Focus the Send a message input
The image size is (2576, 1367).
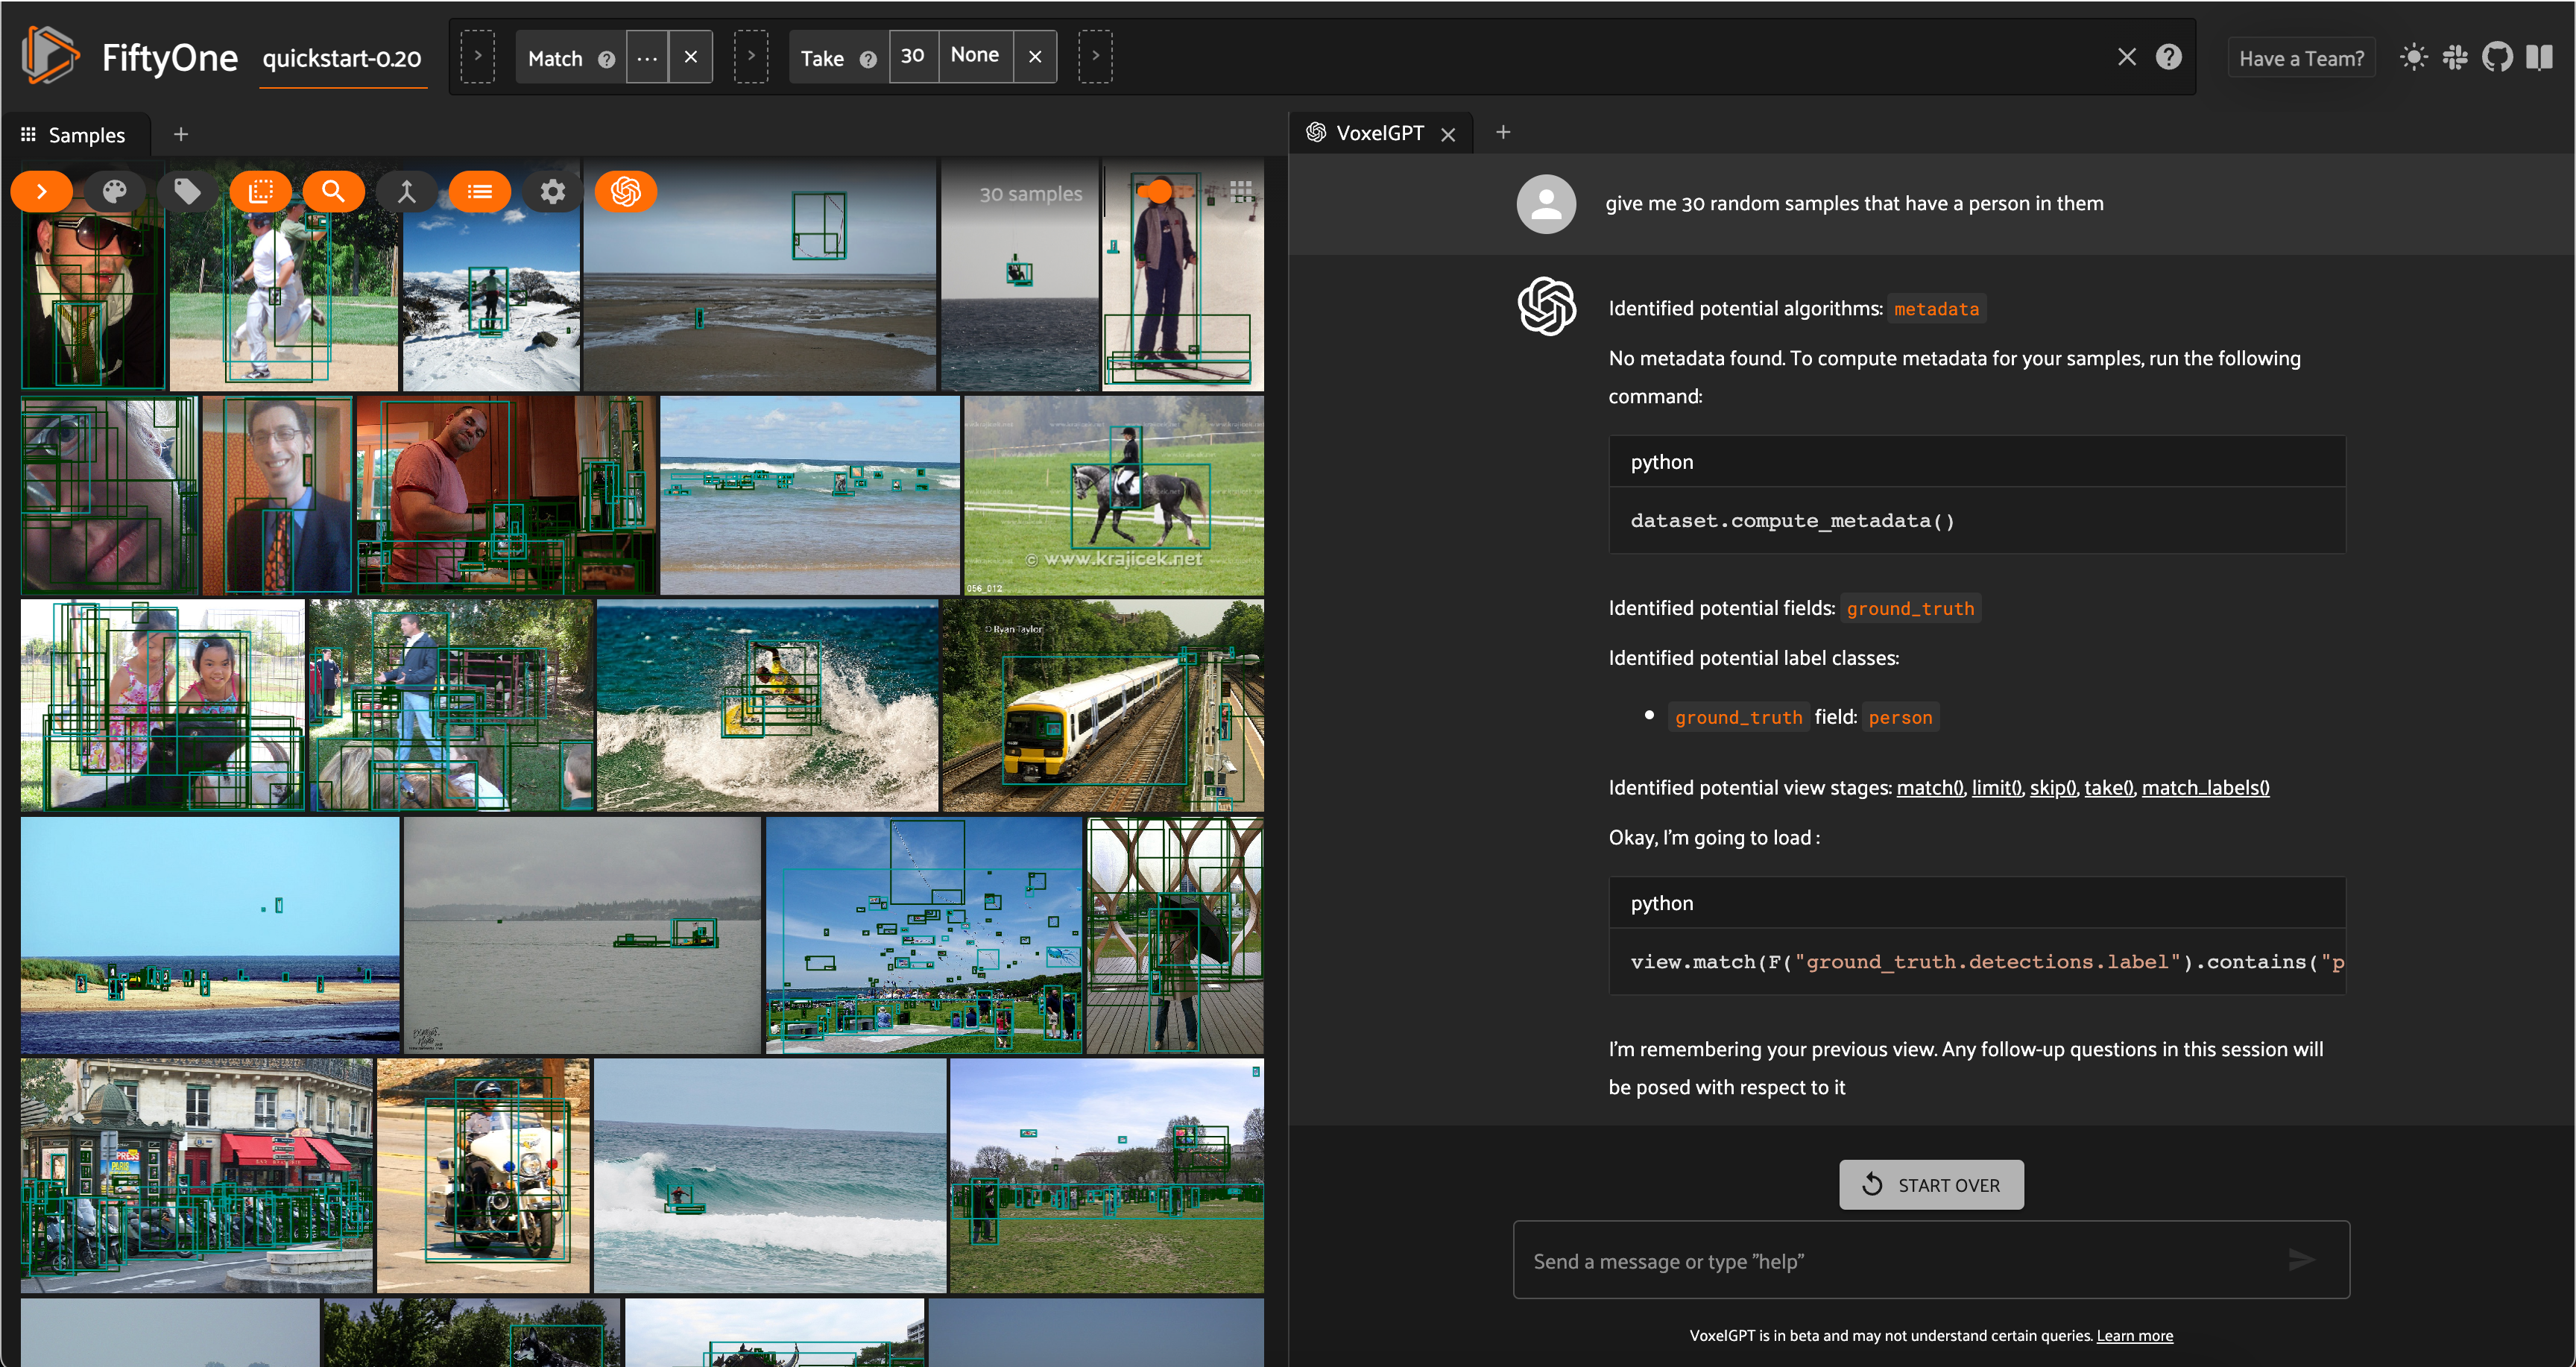point(1900,1260)
